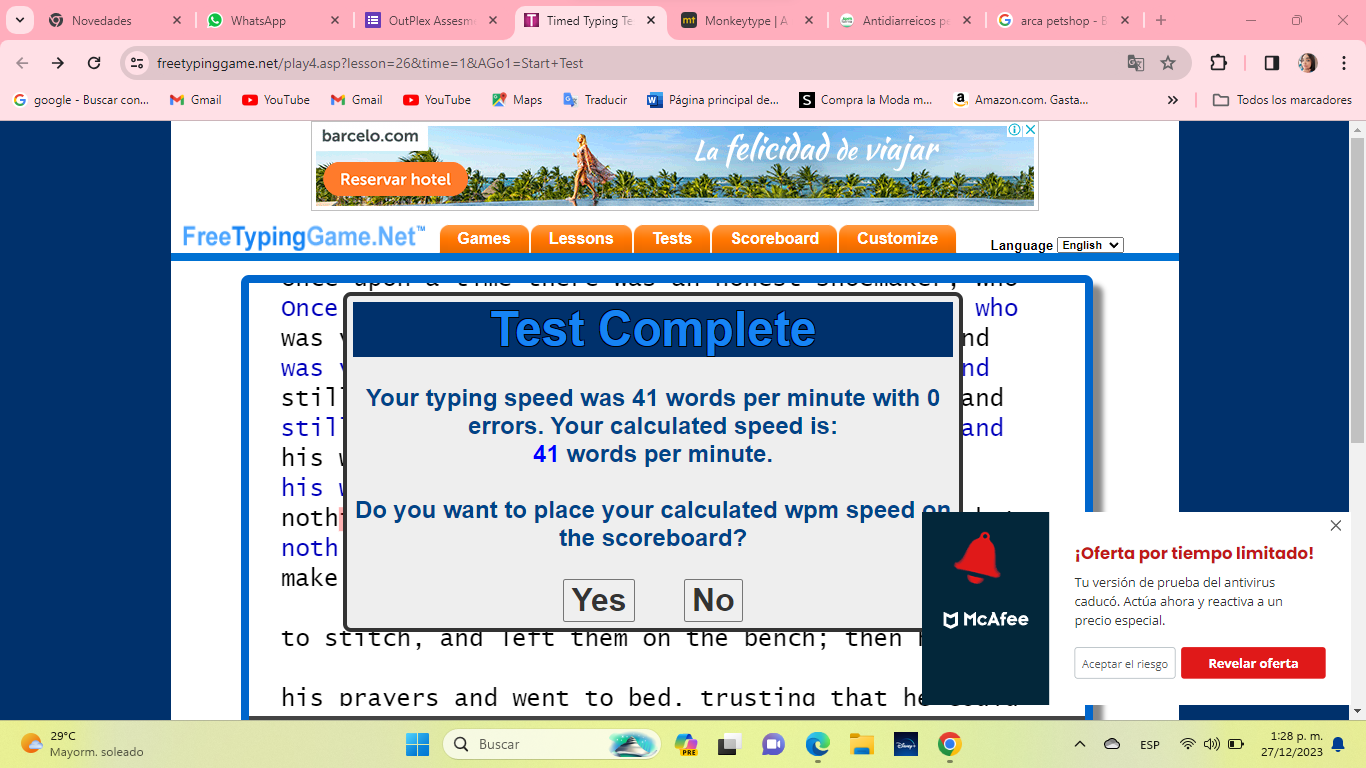The image size is (1366, 768).
Task: Open the Maps bookmark
Action: [x=517, y=100]
